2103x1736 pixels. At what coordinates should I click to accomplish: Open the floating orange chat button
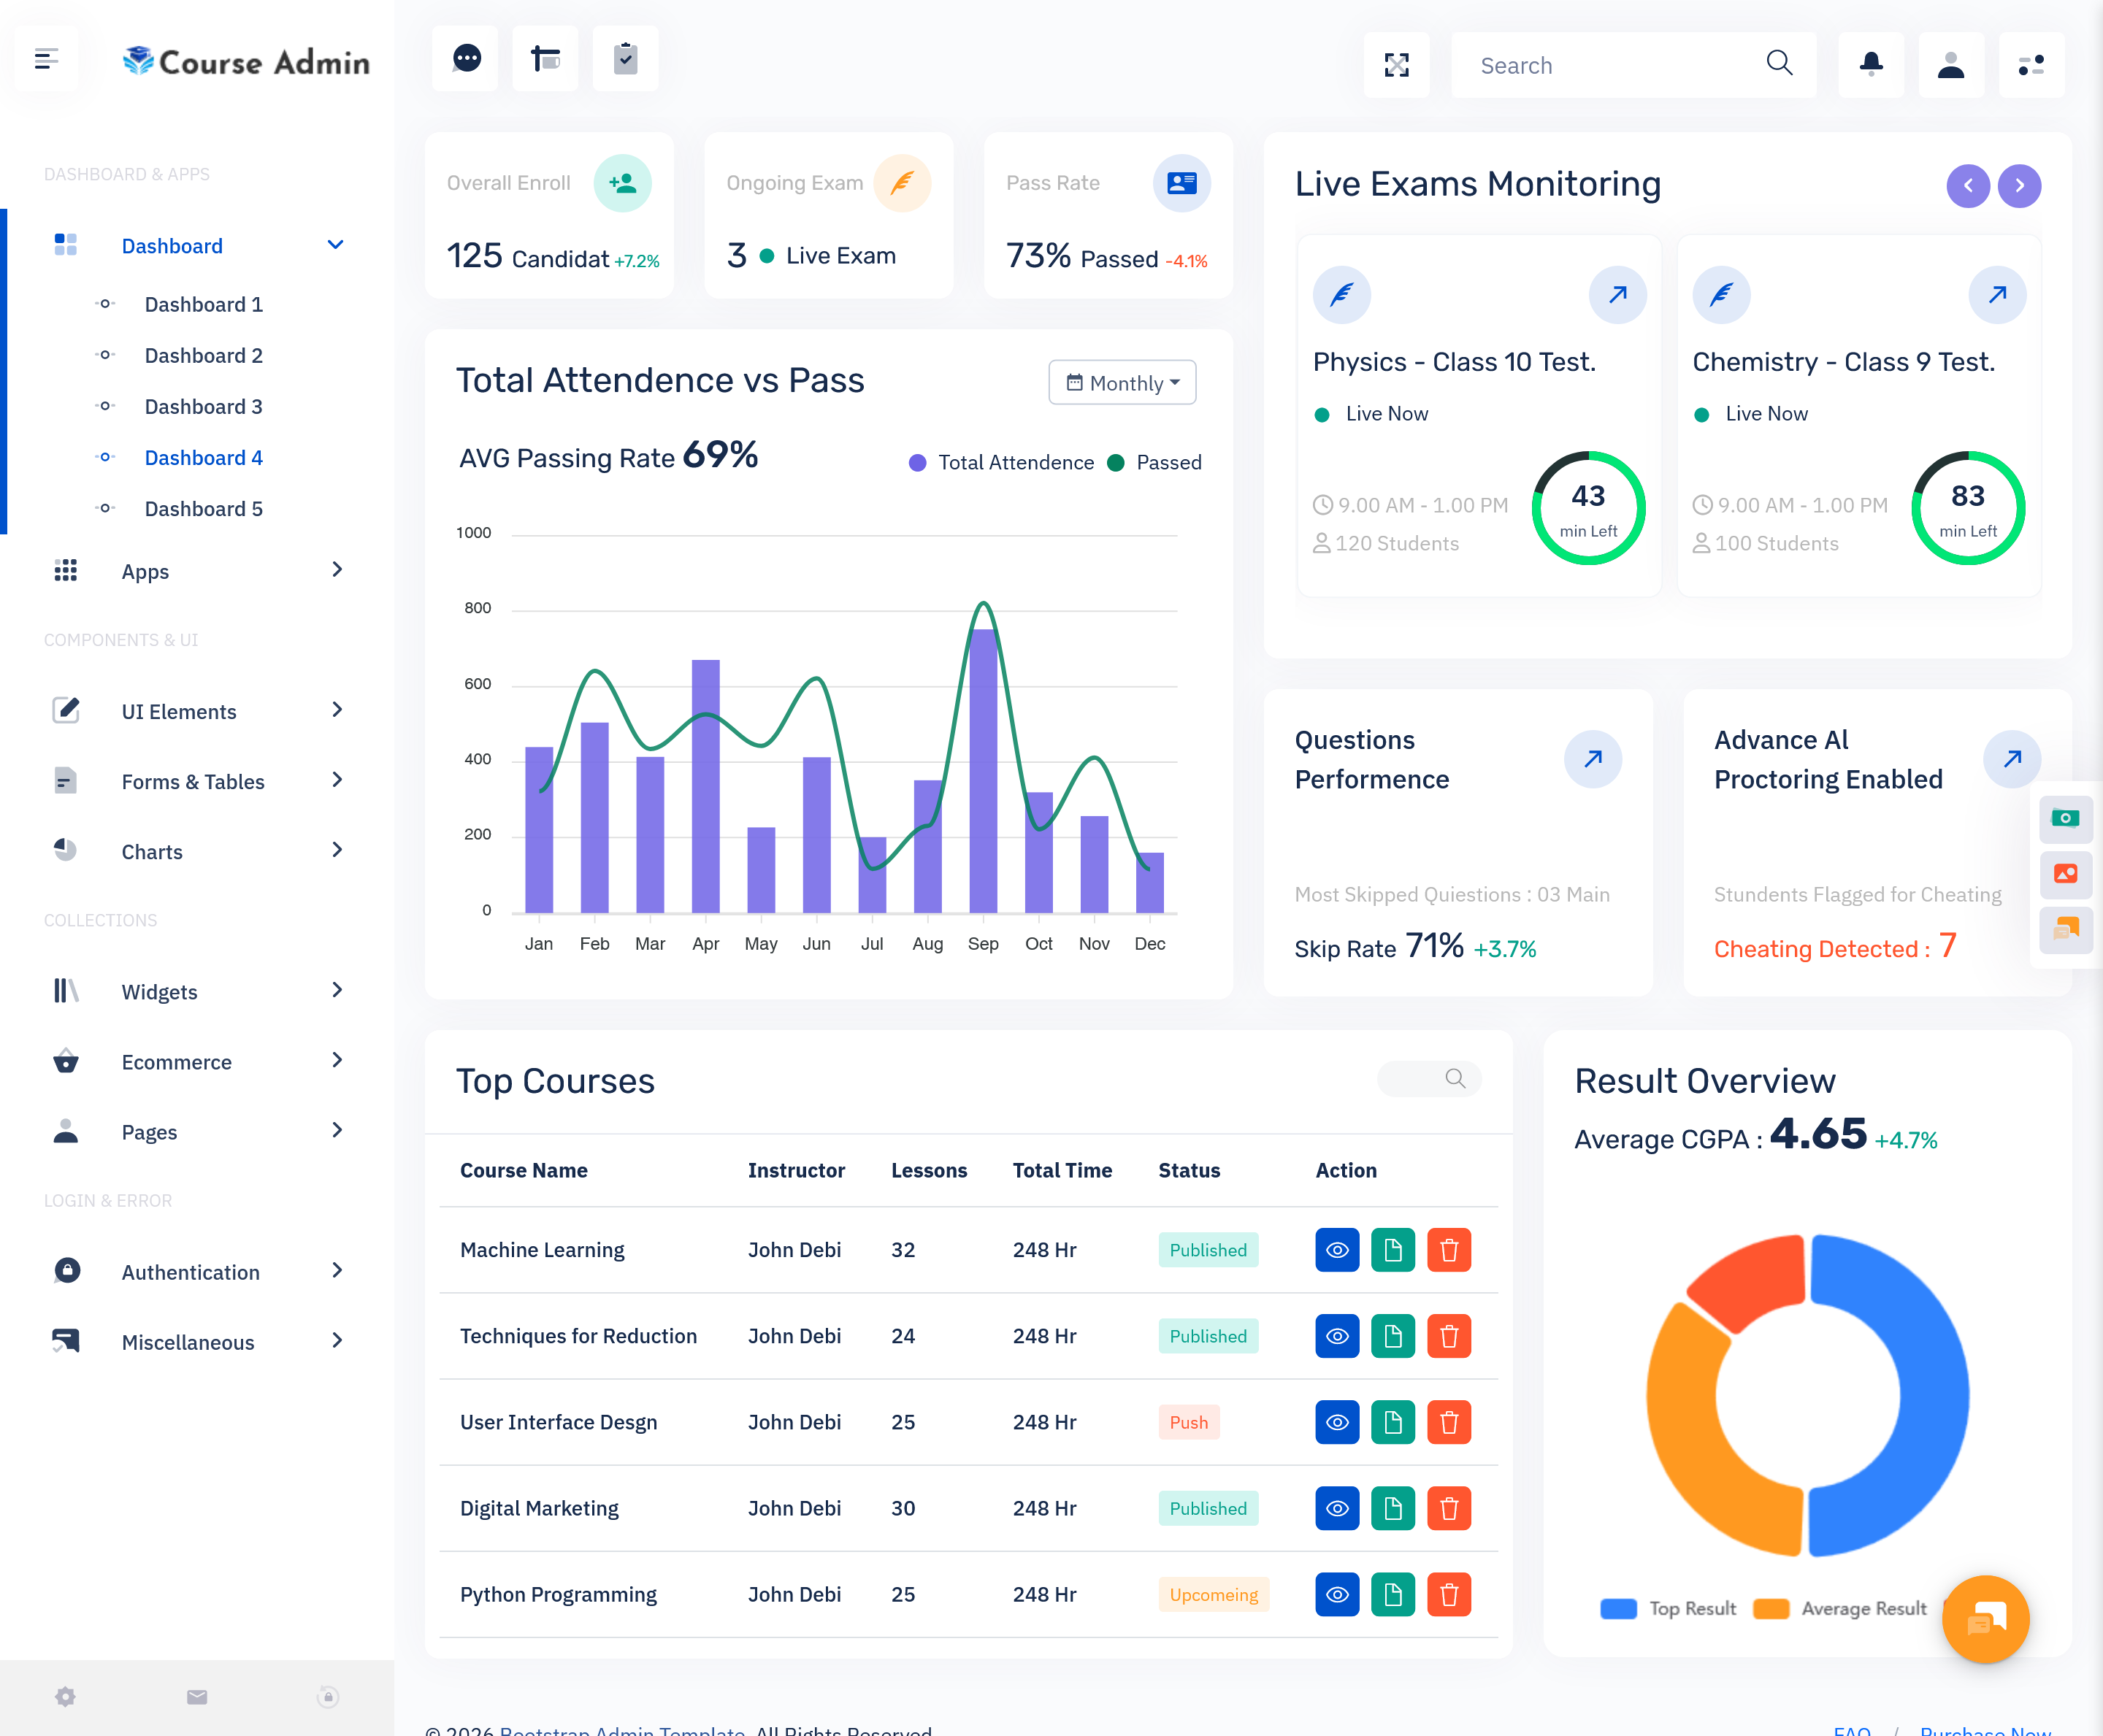(1985, 1619)
